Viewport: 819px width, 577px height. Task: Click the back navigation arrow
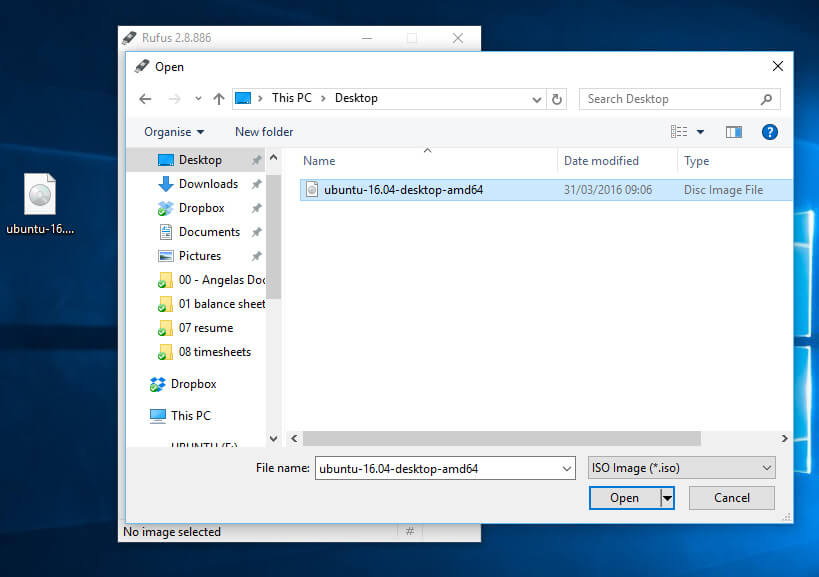click(145, 98)
